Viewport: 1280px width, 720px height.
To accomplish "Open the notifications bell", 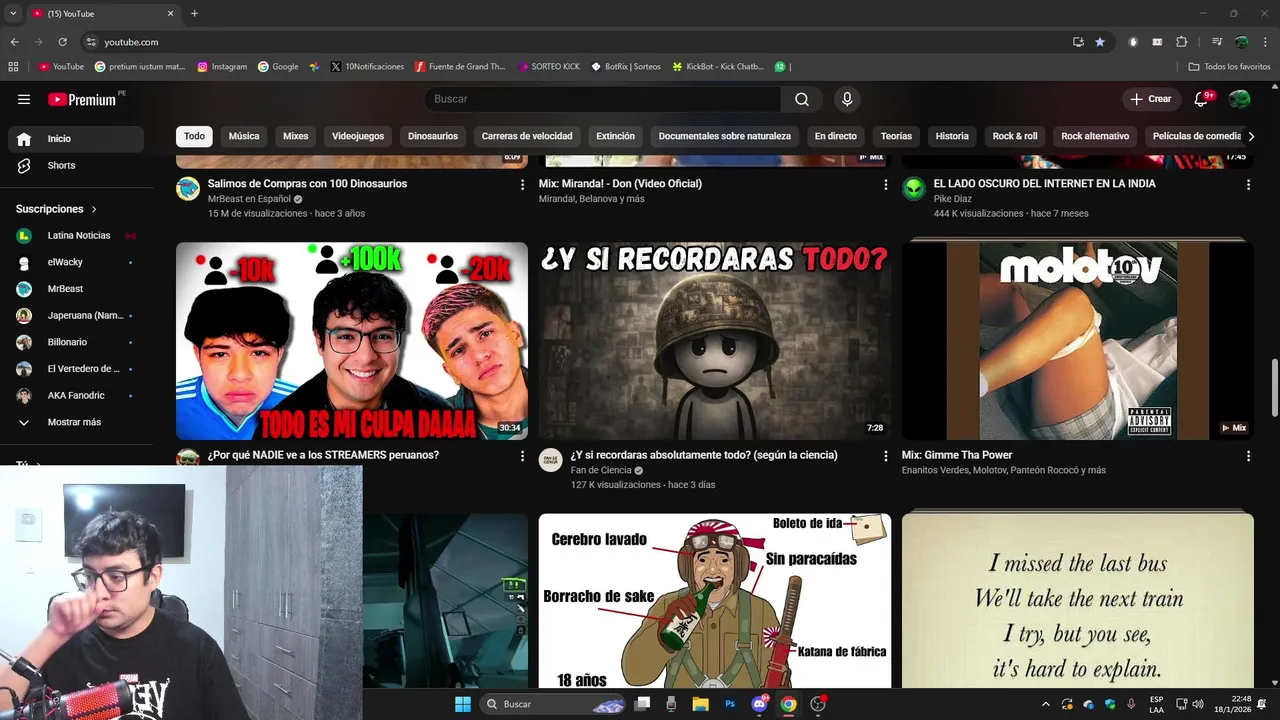I will pyautogui.click(x=1203, y=99).
